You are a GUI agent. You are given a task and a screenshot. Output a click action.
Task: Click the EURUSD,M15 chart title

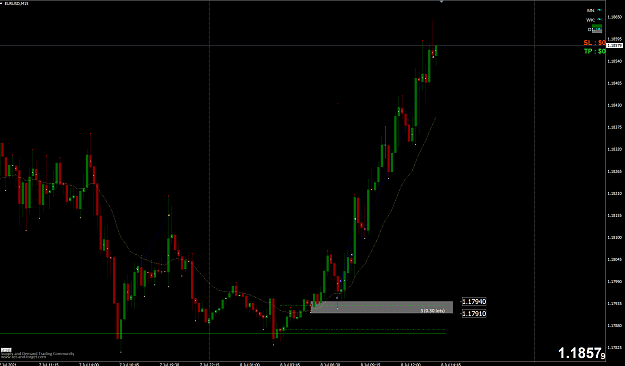tap(16, 3)
